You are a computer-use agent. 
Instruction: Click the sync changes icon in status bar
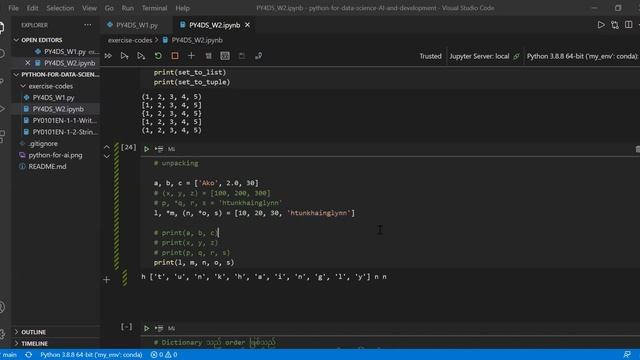28,355
